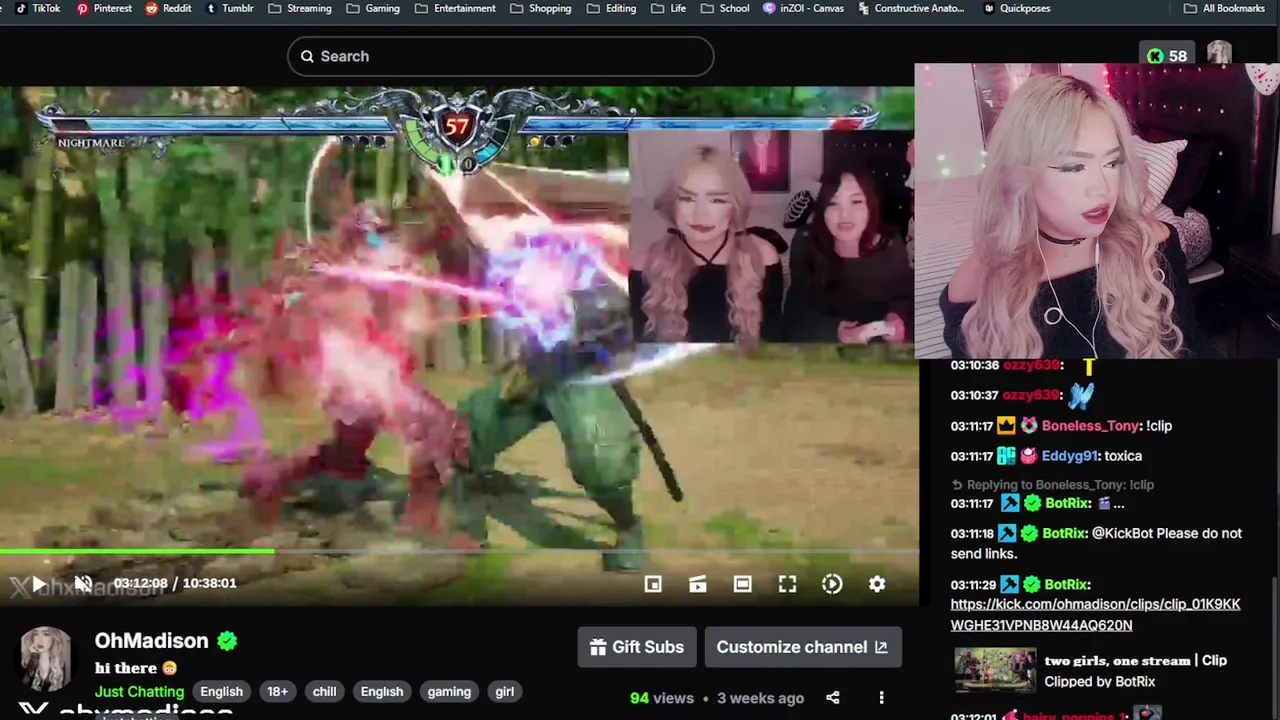Screen dimensions: 1280x720
Task: Open the video settings gear
Action: click(x=877, y=584)
